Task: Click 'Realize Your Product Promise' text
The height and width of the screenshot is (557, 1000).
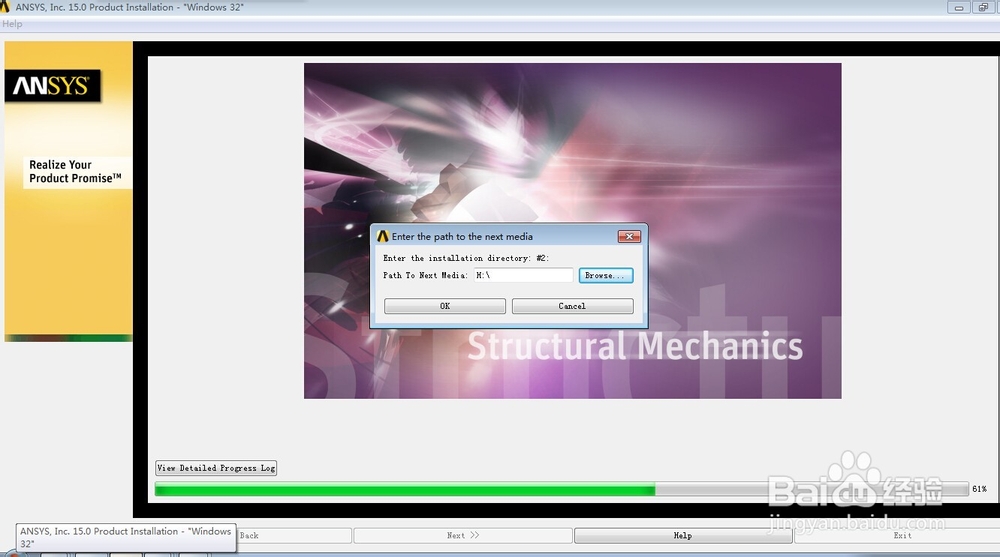Action: pos(75,172)
